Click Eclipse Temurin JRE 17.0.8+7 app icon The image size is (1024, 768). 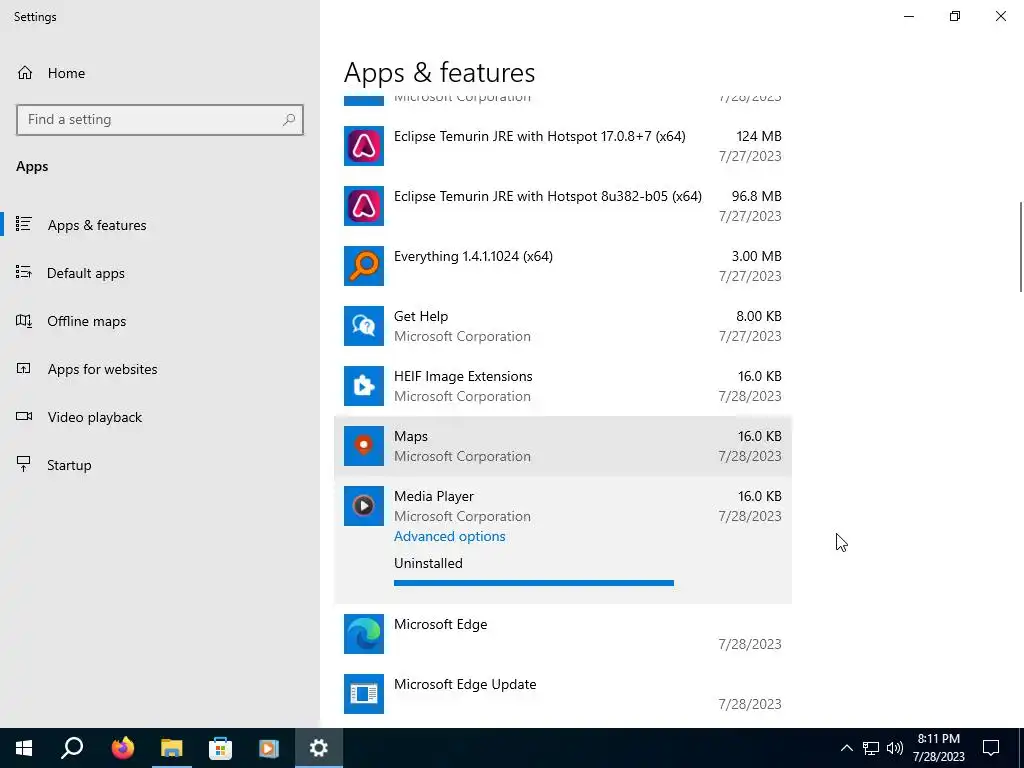point(364,146)
